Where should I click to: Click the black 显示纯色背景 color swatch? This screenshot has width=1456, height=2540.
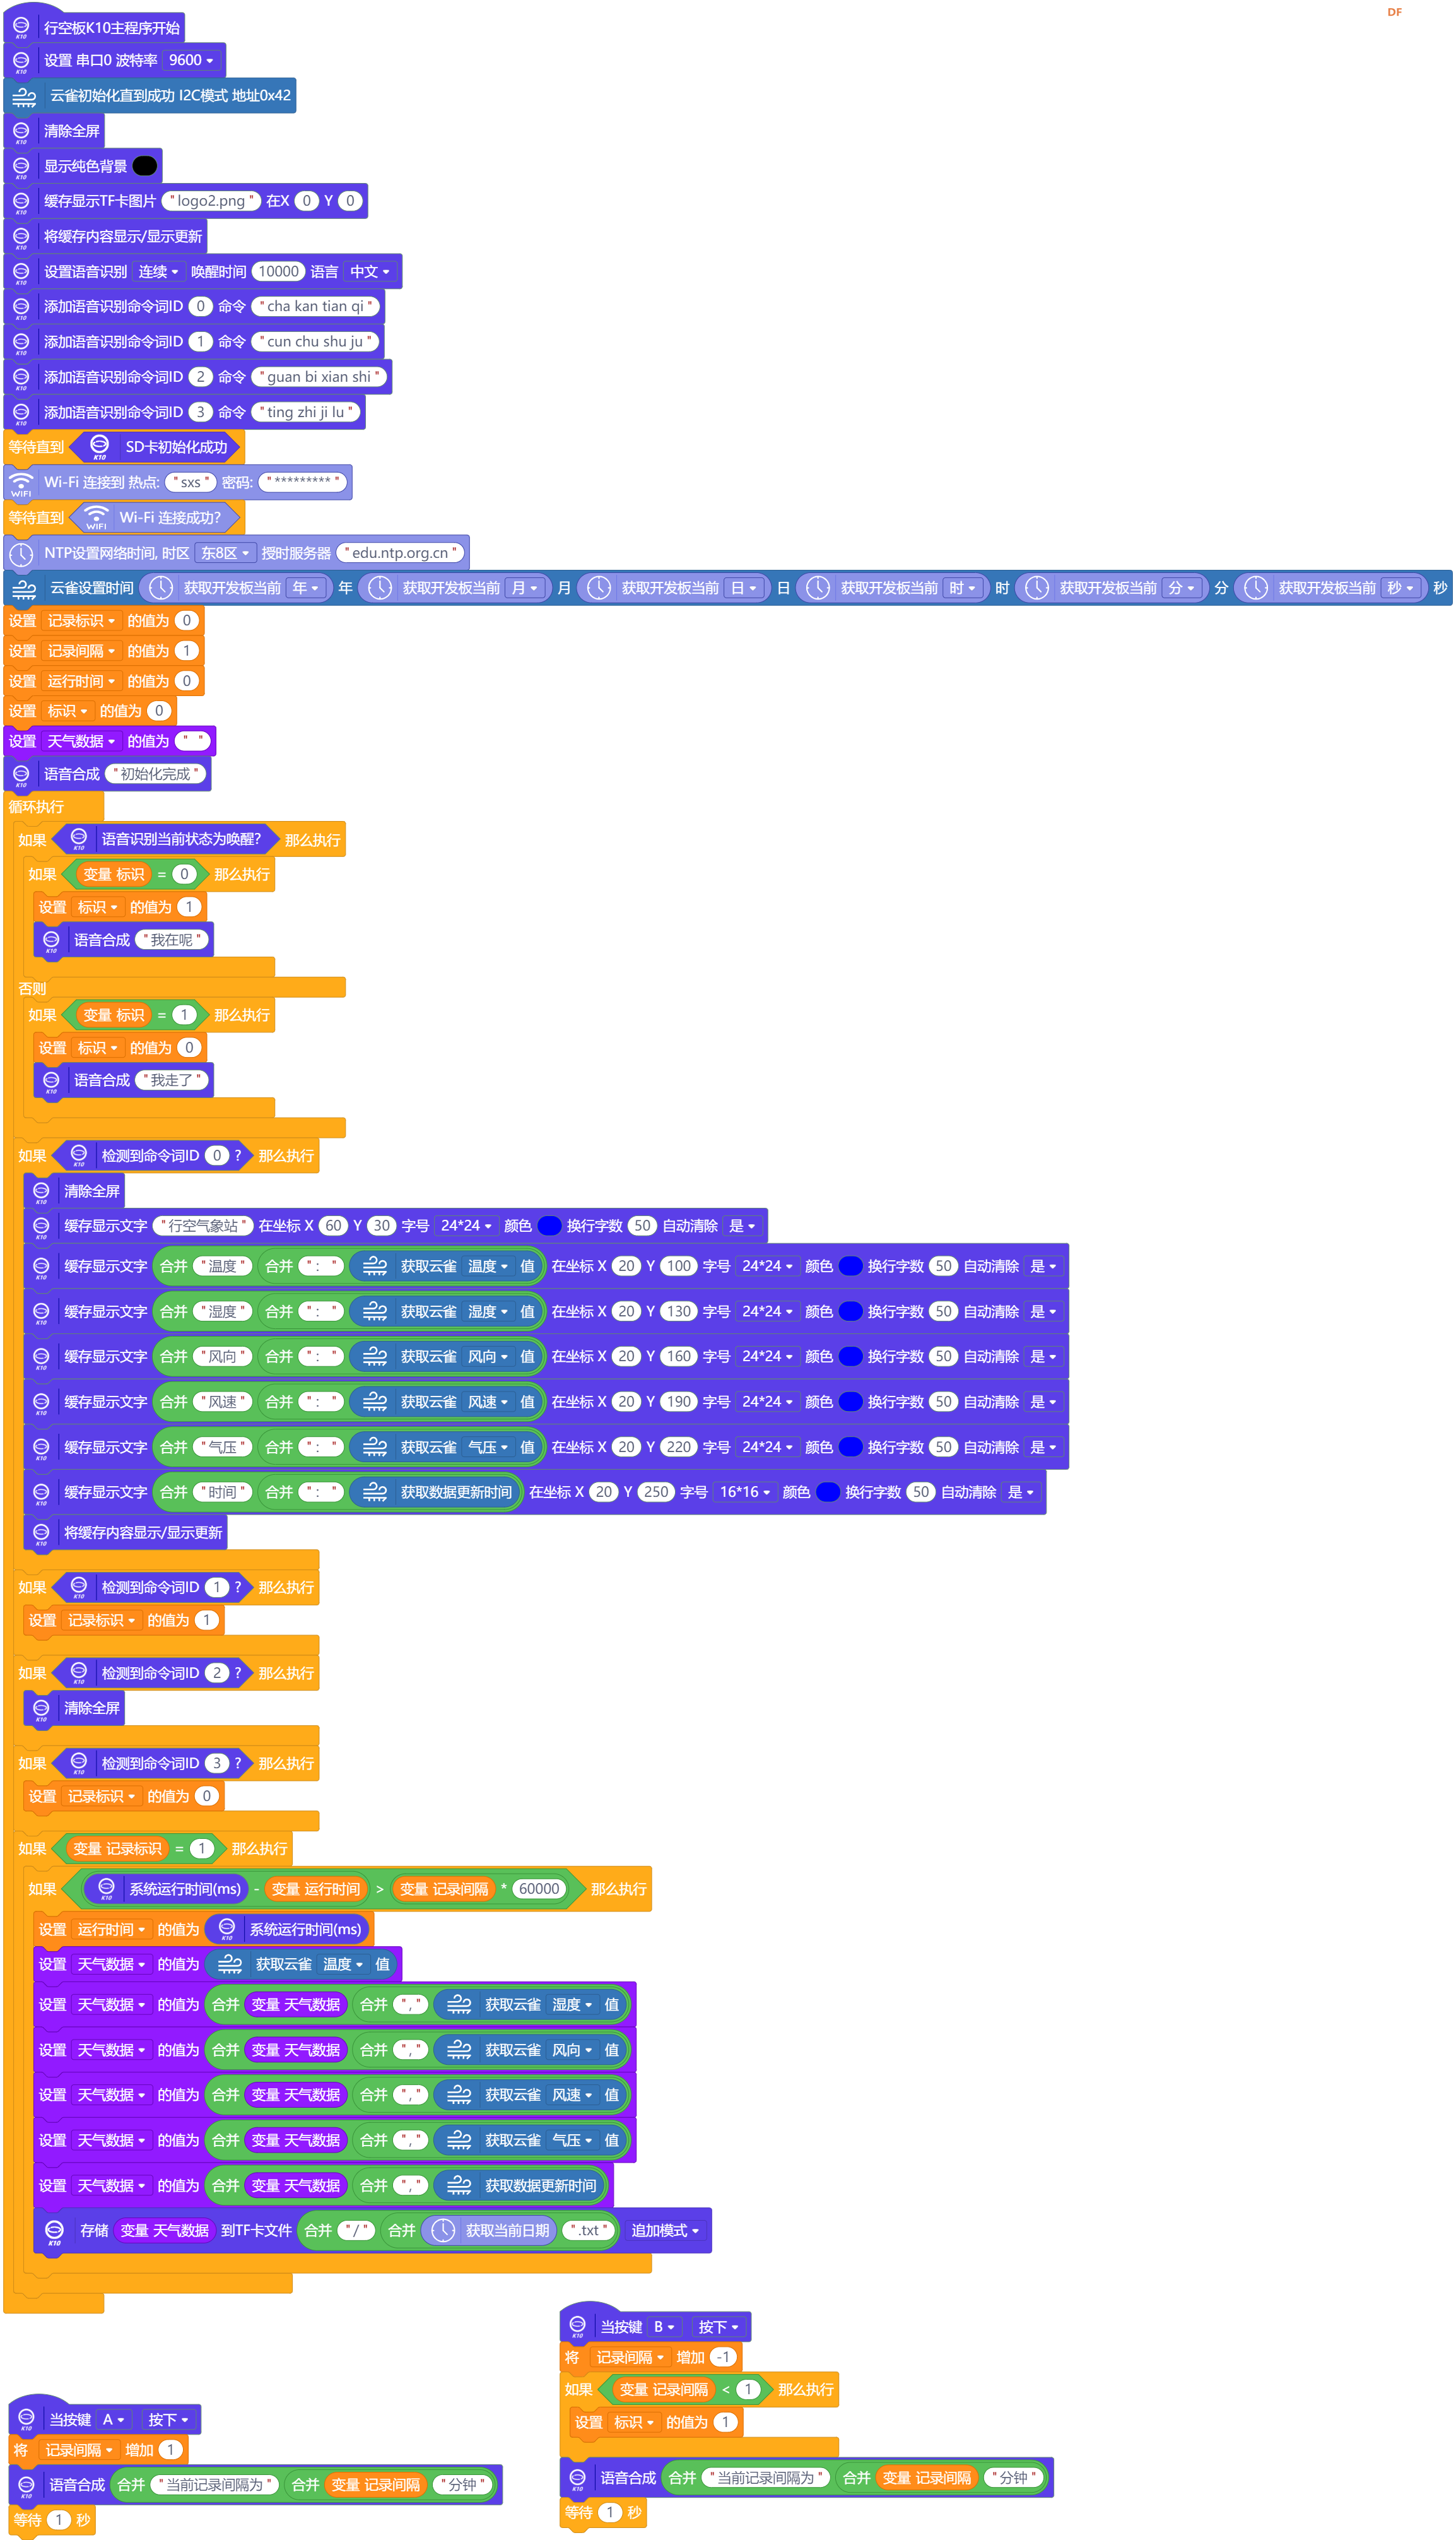[145, 166]
